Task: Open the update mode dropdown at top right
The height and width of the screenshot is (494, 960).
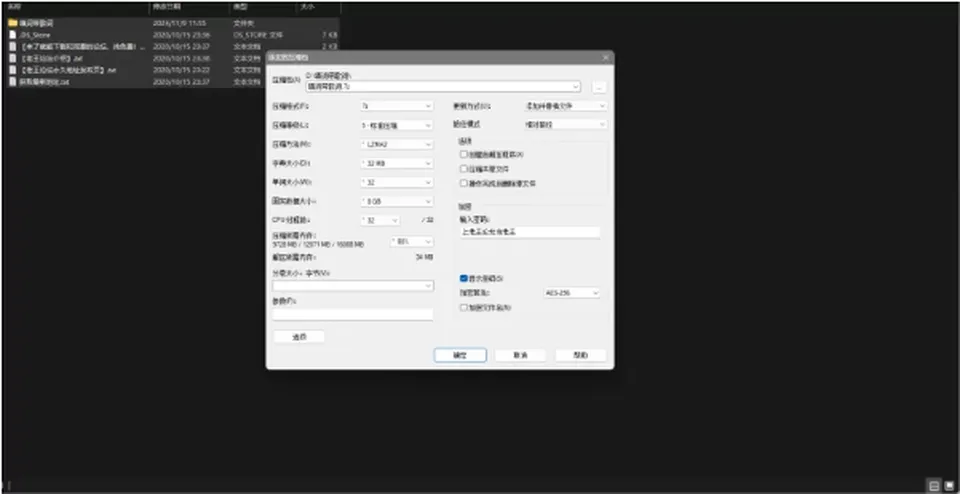Action: tap(566, 106)
